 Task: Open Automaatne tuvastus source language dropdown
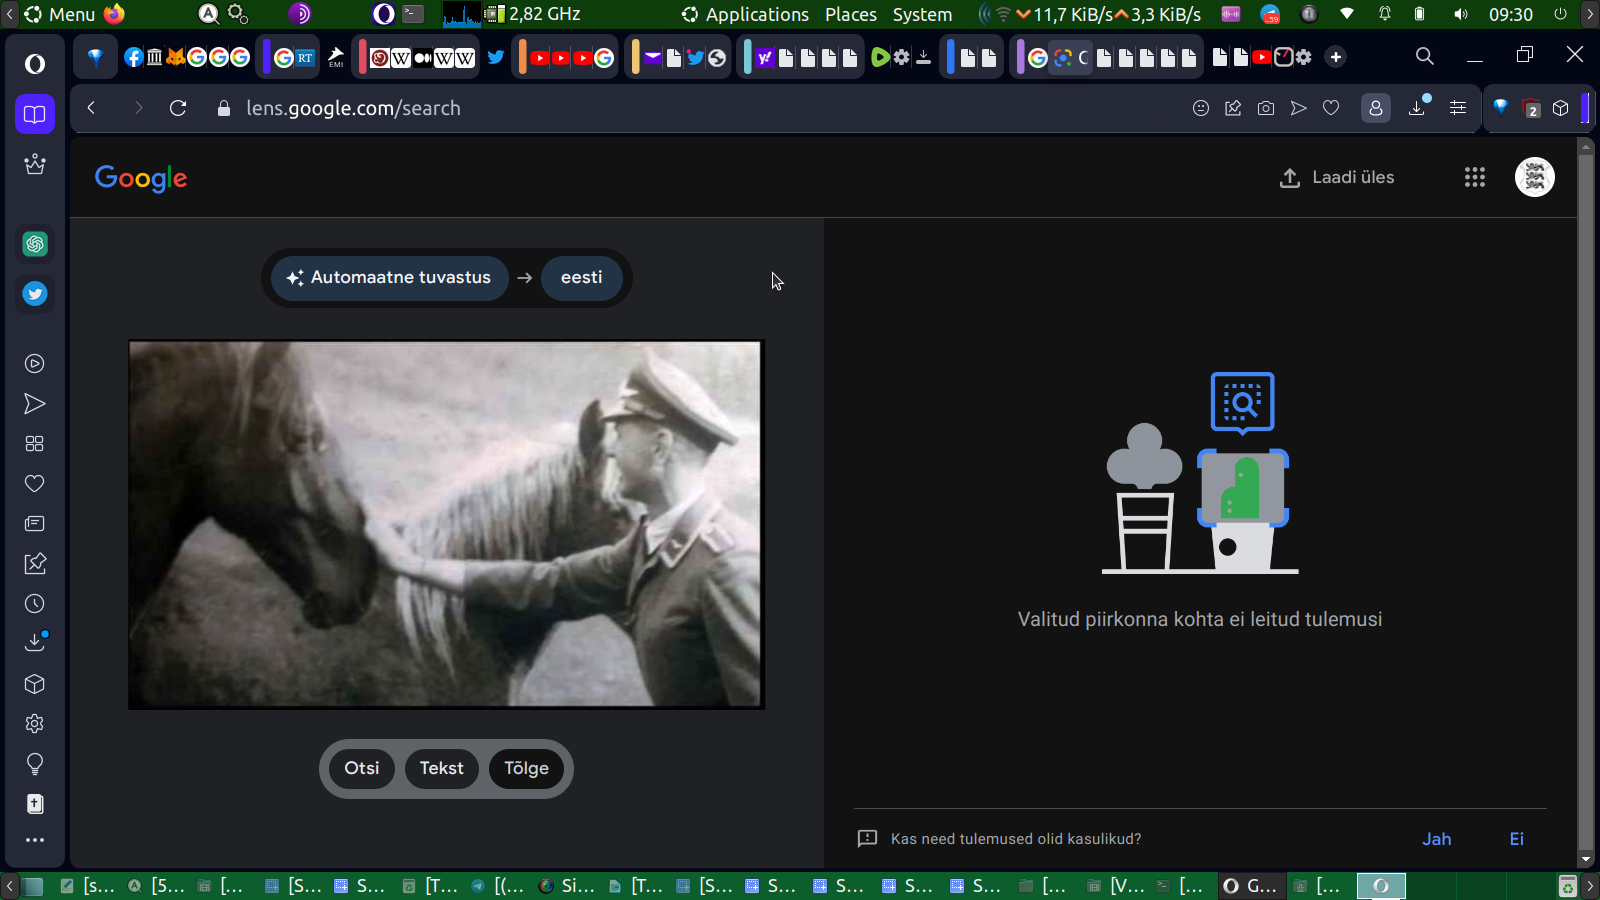(389, 277)
